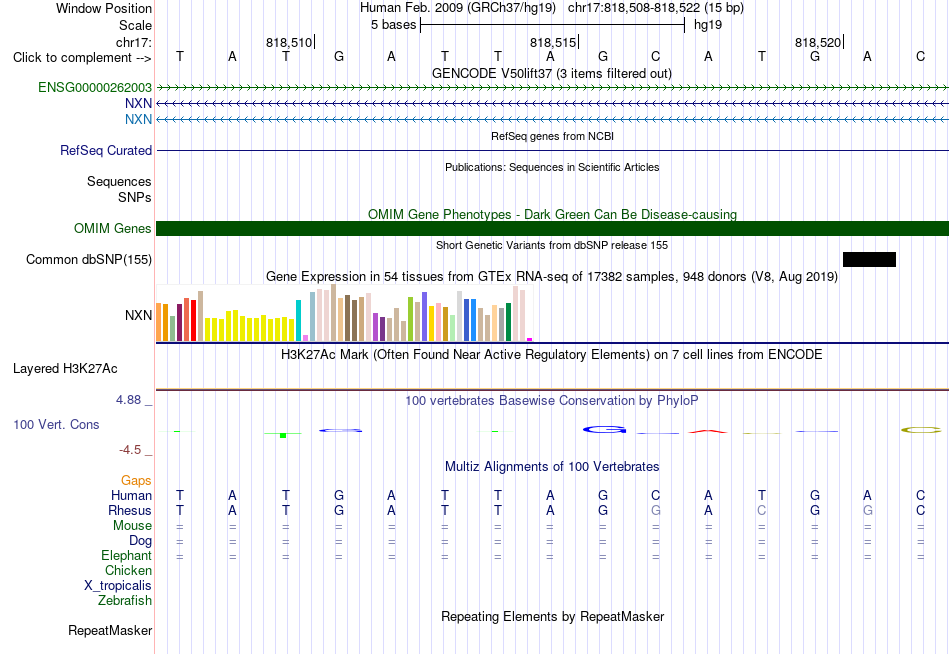Click the olive C conservation logo at right
Screen dimensions: 950x654
coord(921,430)
